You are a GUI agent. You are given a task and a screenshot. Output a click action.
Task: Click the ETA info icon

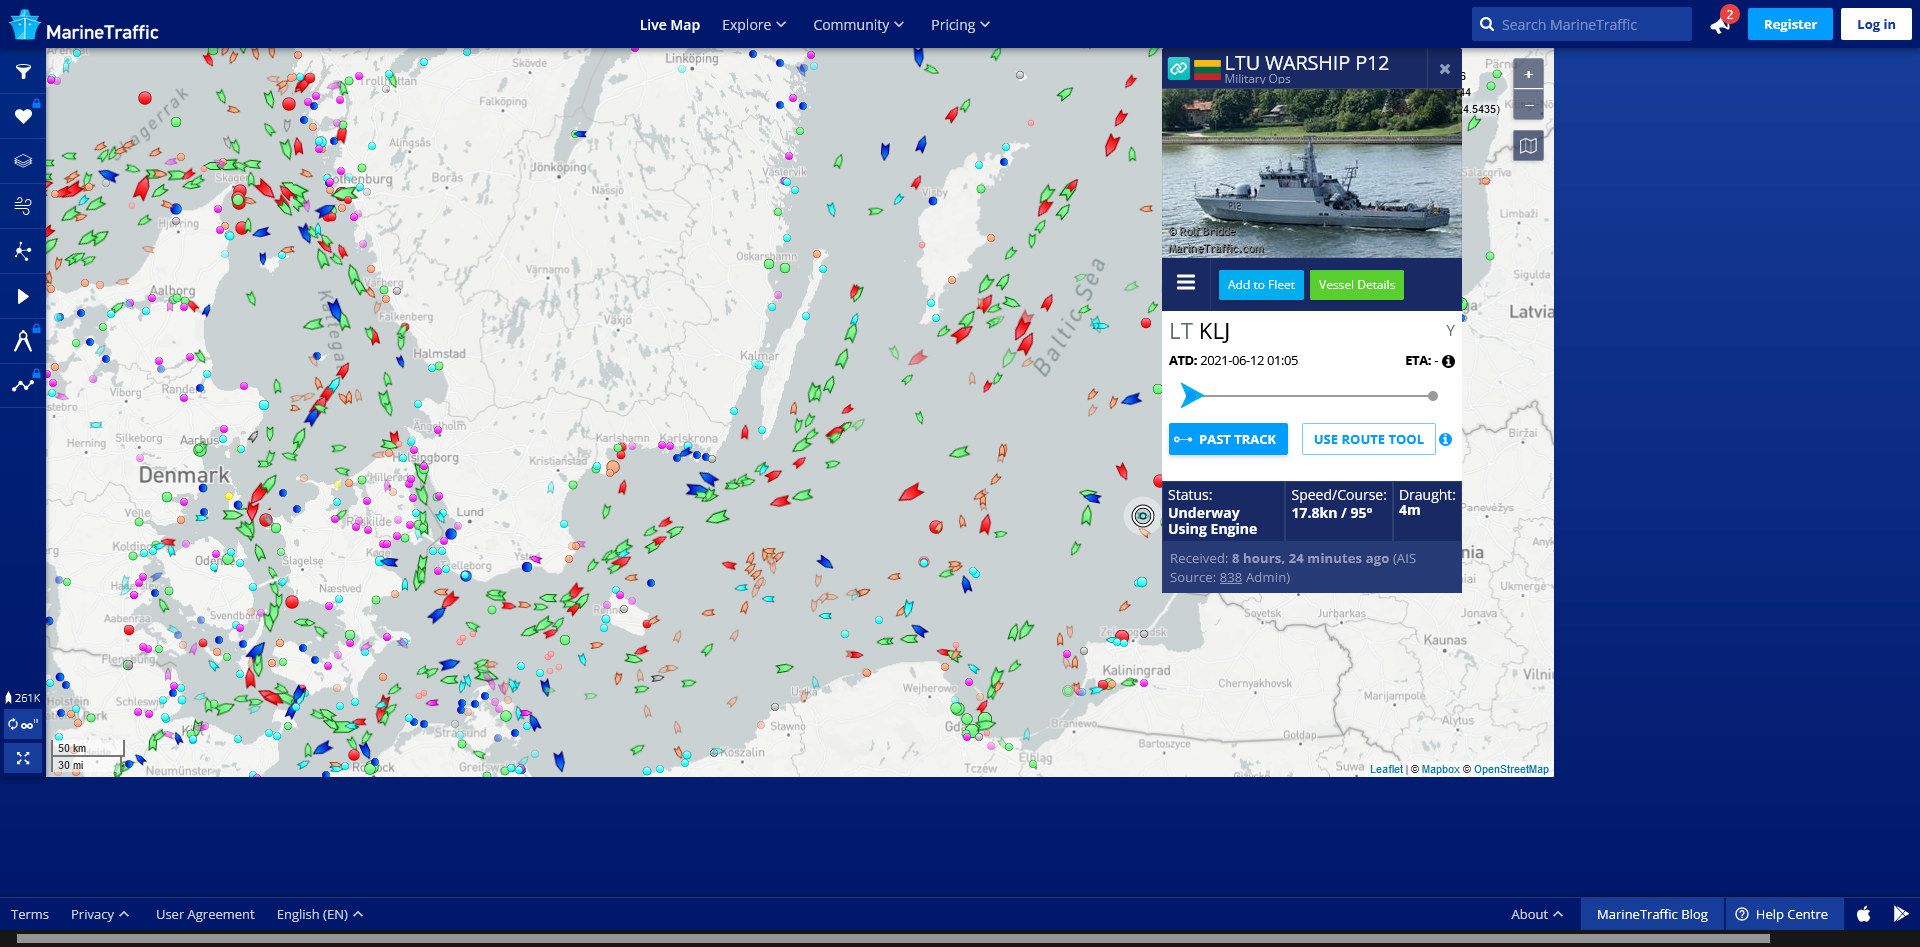pos(1448,361)
